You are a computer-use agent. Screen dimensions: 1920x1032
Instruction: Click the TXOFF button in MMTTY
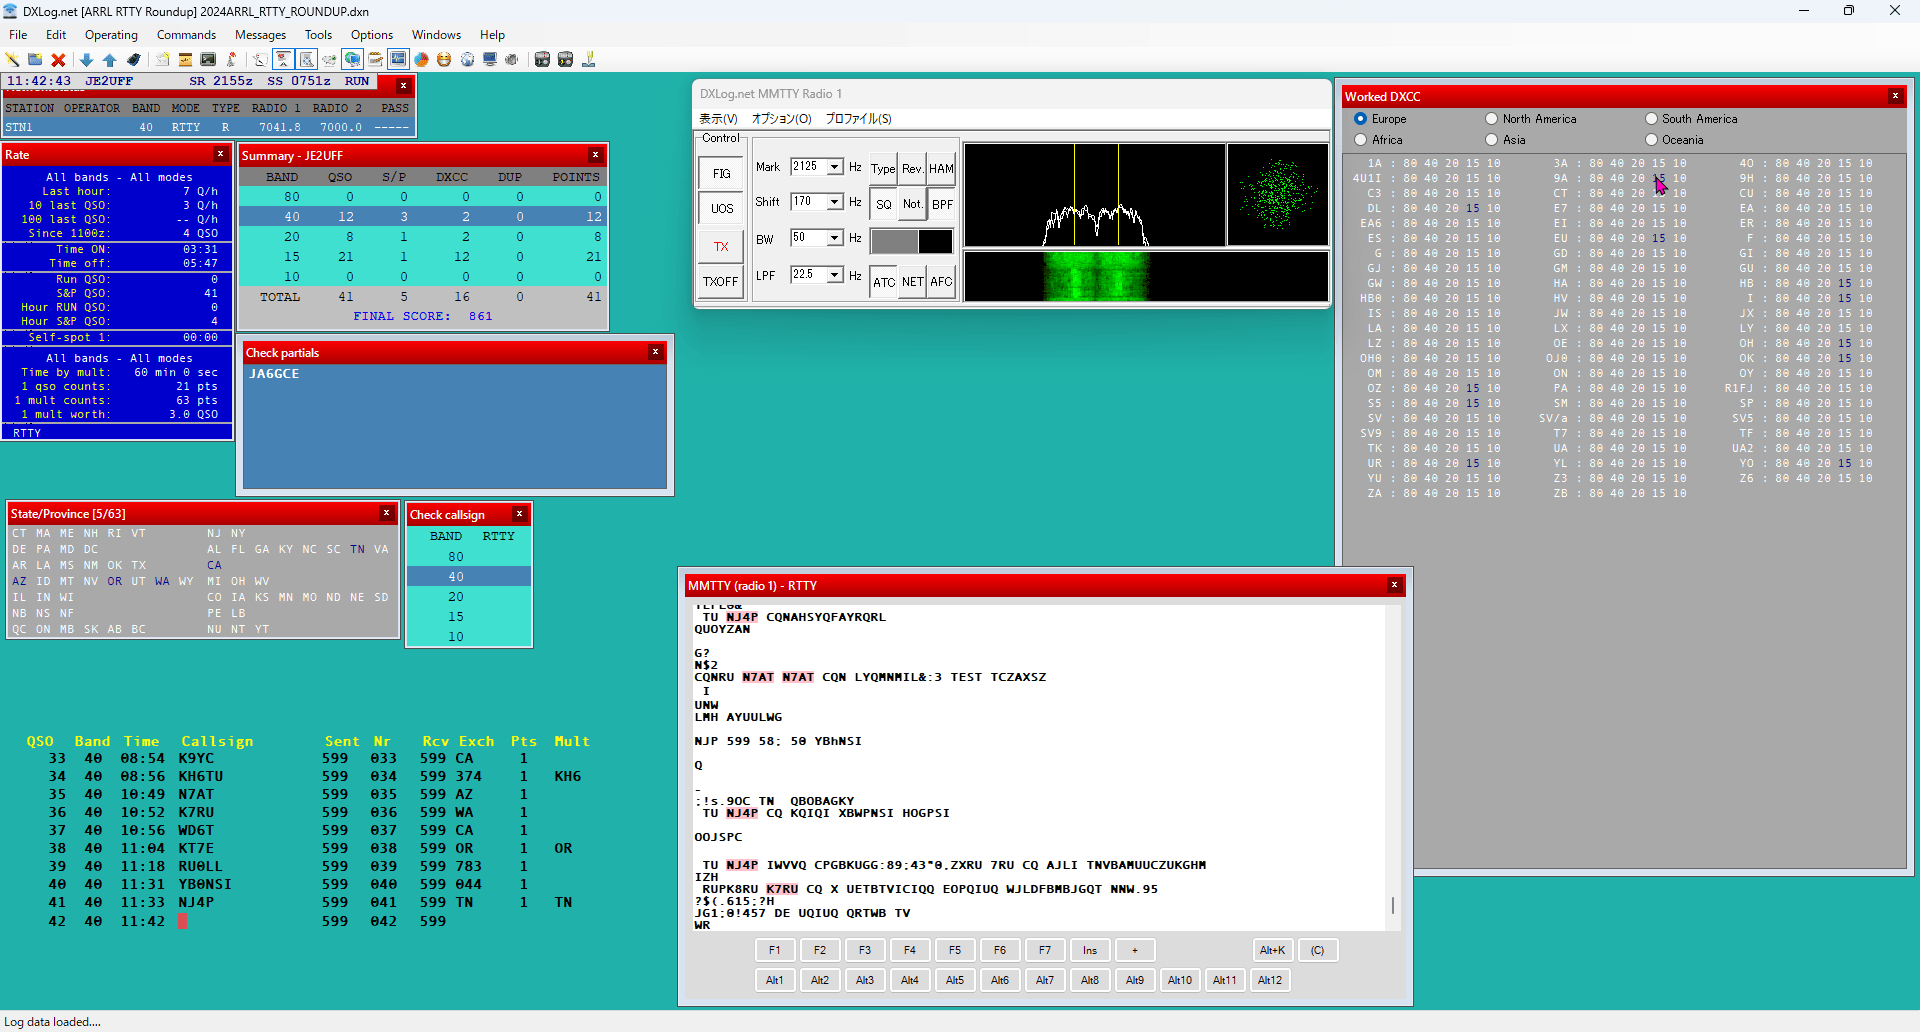pos(720,282)
